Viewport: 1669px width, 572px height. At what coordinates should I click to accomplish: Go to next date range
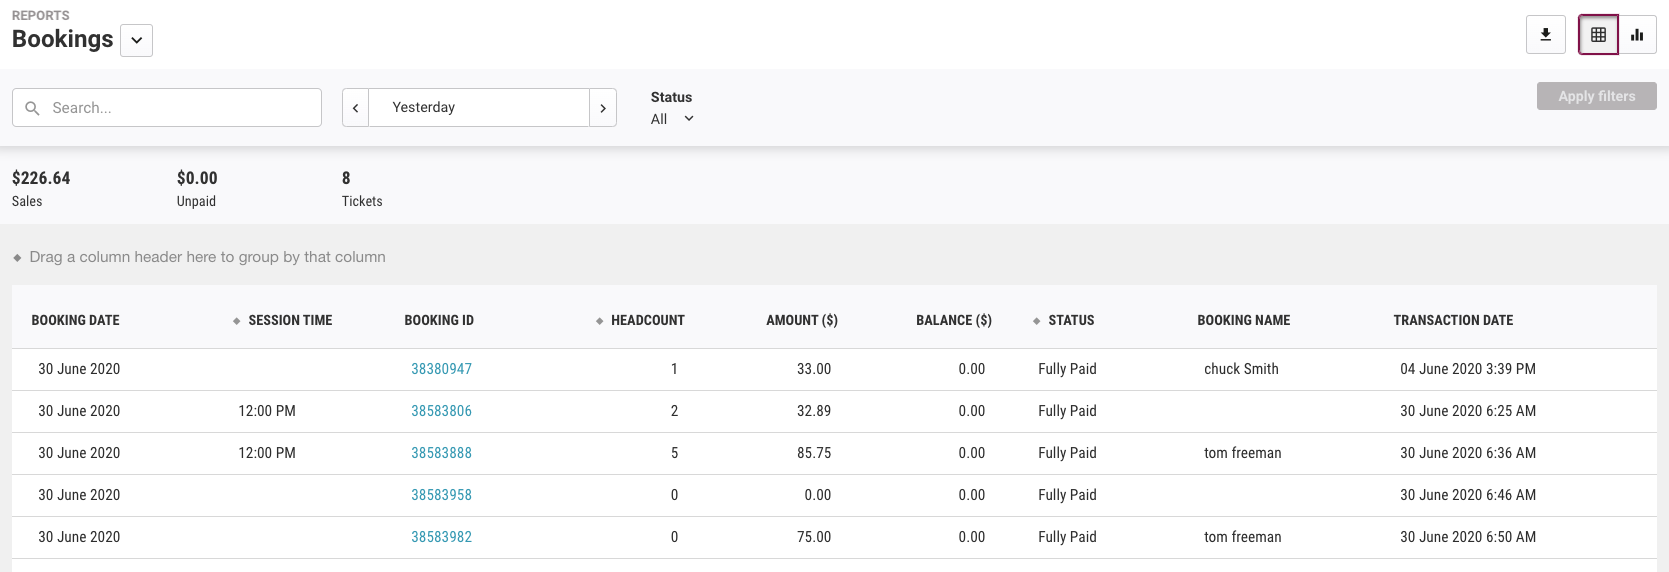pos(603,108)
